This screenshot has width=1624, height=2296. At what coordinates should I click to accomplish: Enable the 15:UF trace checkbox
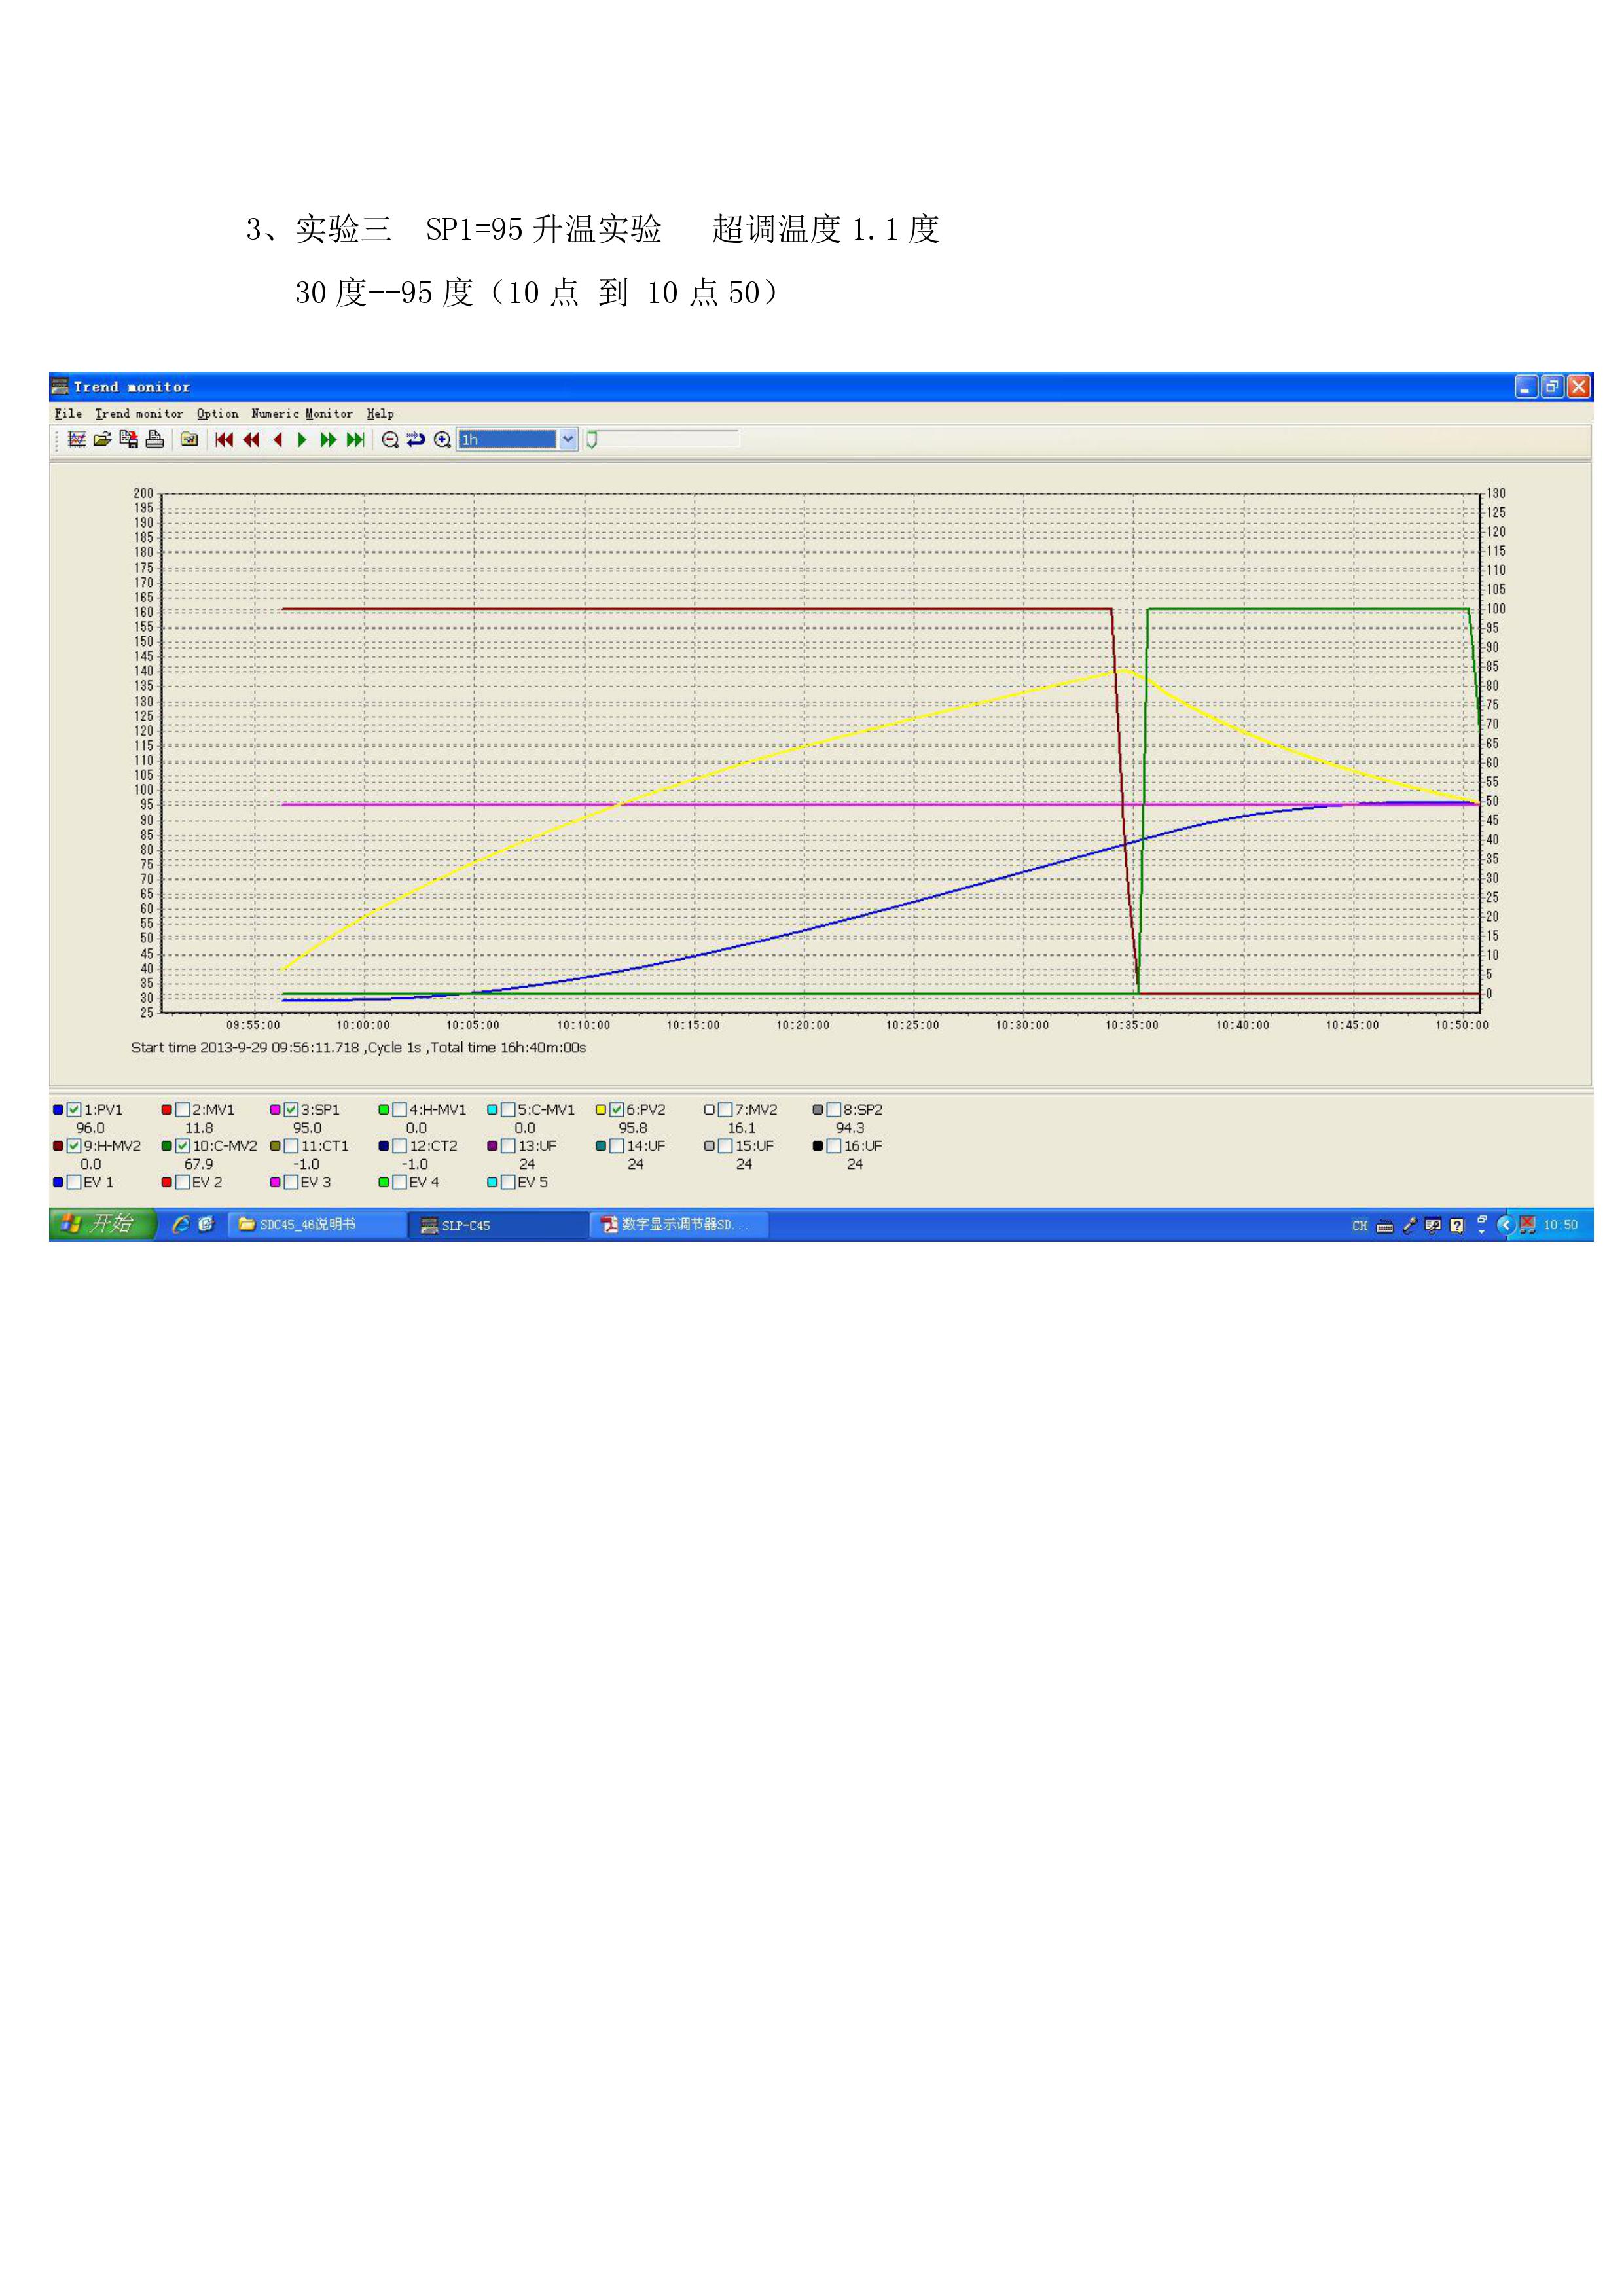pos(725,1146)
